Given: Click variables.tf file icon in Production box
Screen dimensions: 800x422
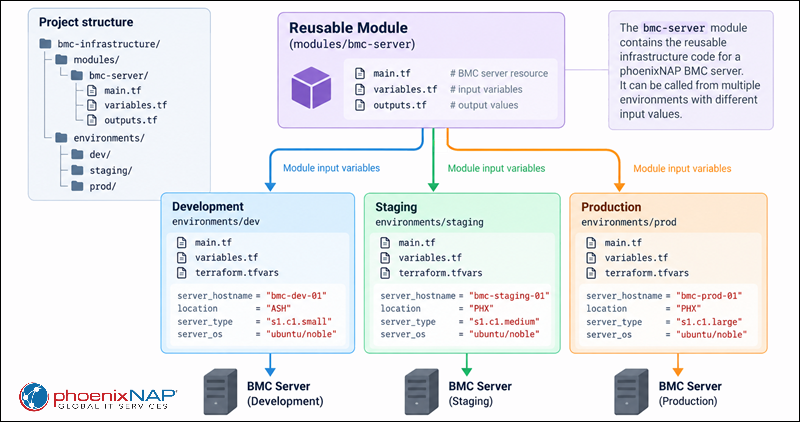Looking at the screenshot, I should point(591,258).
